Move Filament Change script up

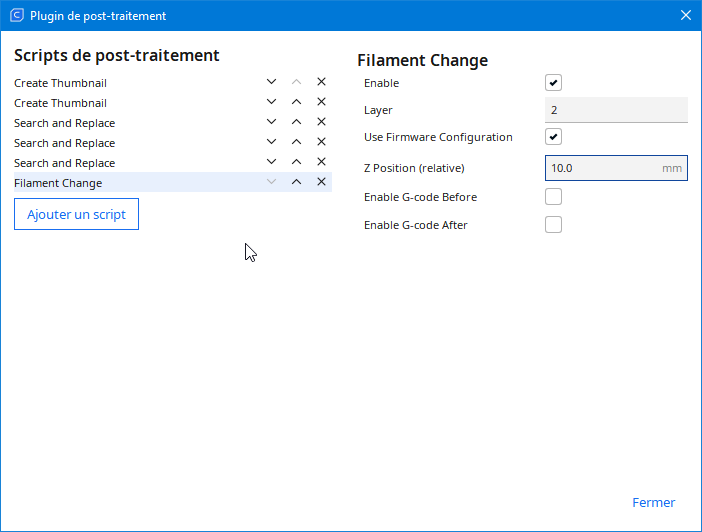[x=296, y=182]
